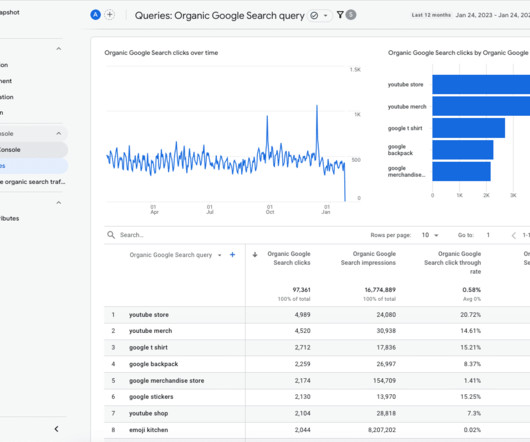The image size is (530, 442).
Task: Select the google backpack table row
Action: [x=317, y=364]
